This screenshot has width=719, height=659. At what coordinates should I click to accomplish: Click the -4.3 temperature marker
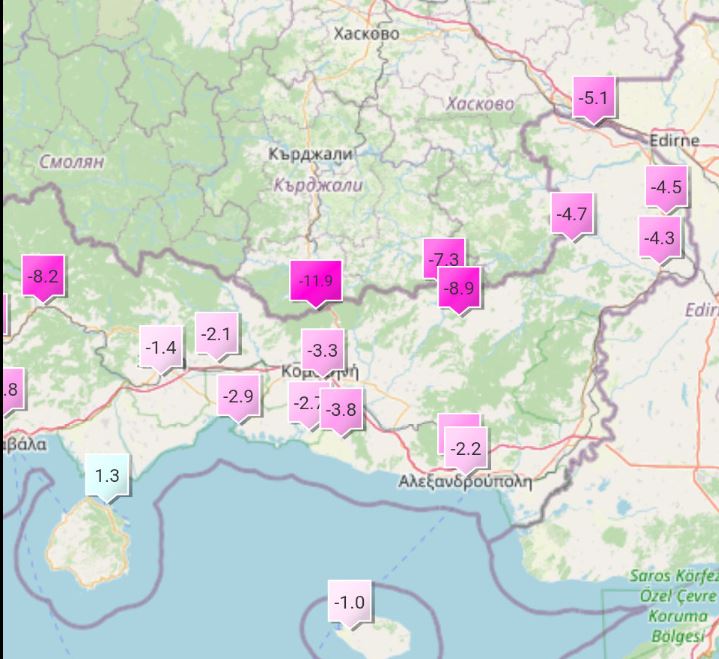click(x=660, y=238)
